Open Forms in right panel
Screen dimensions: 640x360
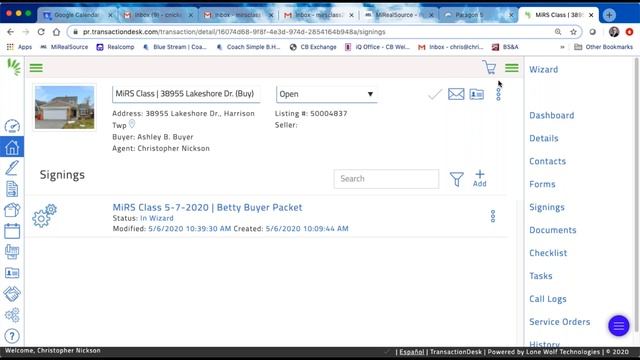pyautogui.click(x=542, y=184)
